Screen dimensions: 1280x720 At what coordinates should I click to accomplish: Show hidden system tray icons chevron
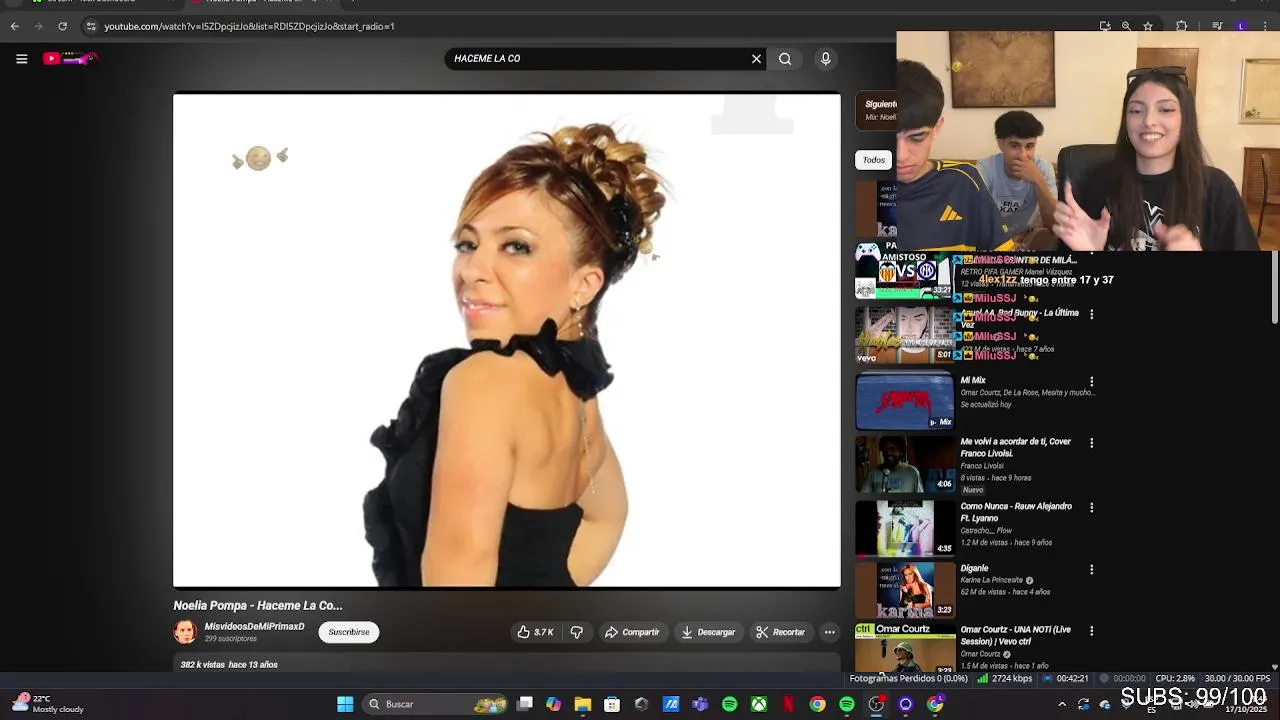[x=1062, y=704]
